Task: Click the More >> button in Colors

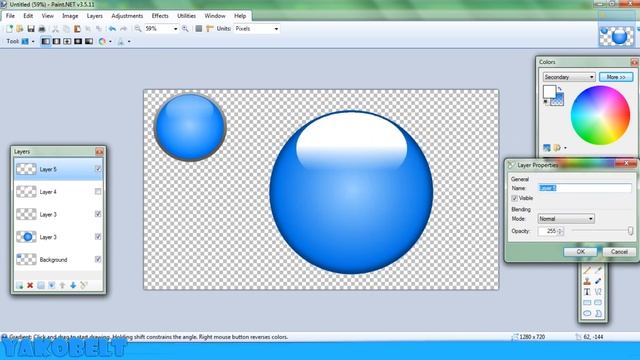Action: pos(616,77)
